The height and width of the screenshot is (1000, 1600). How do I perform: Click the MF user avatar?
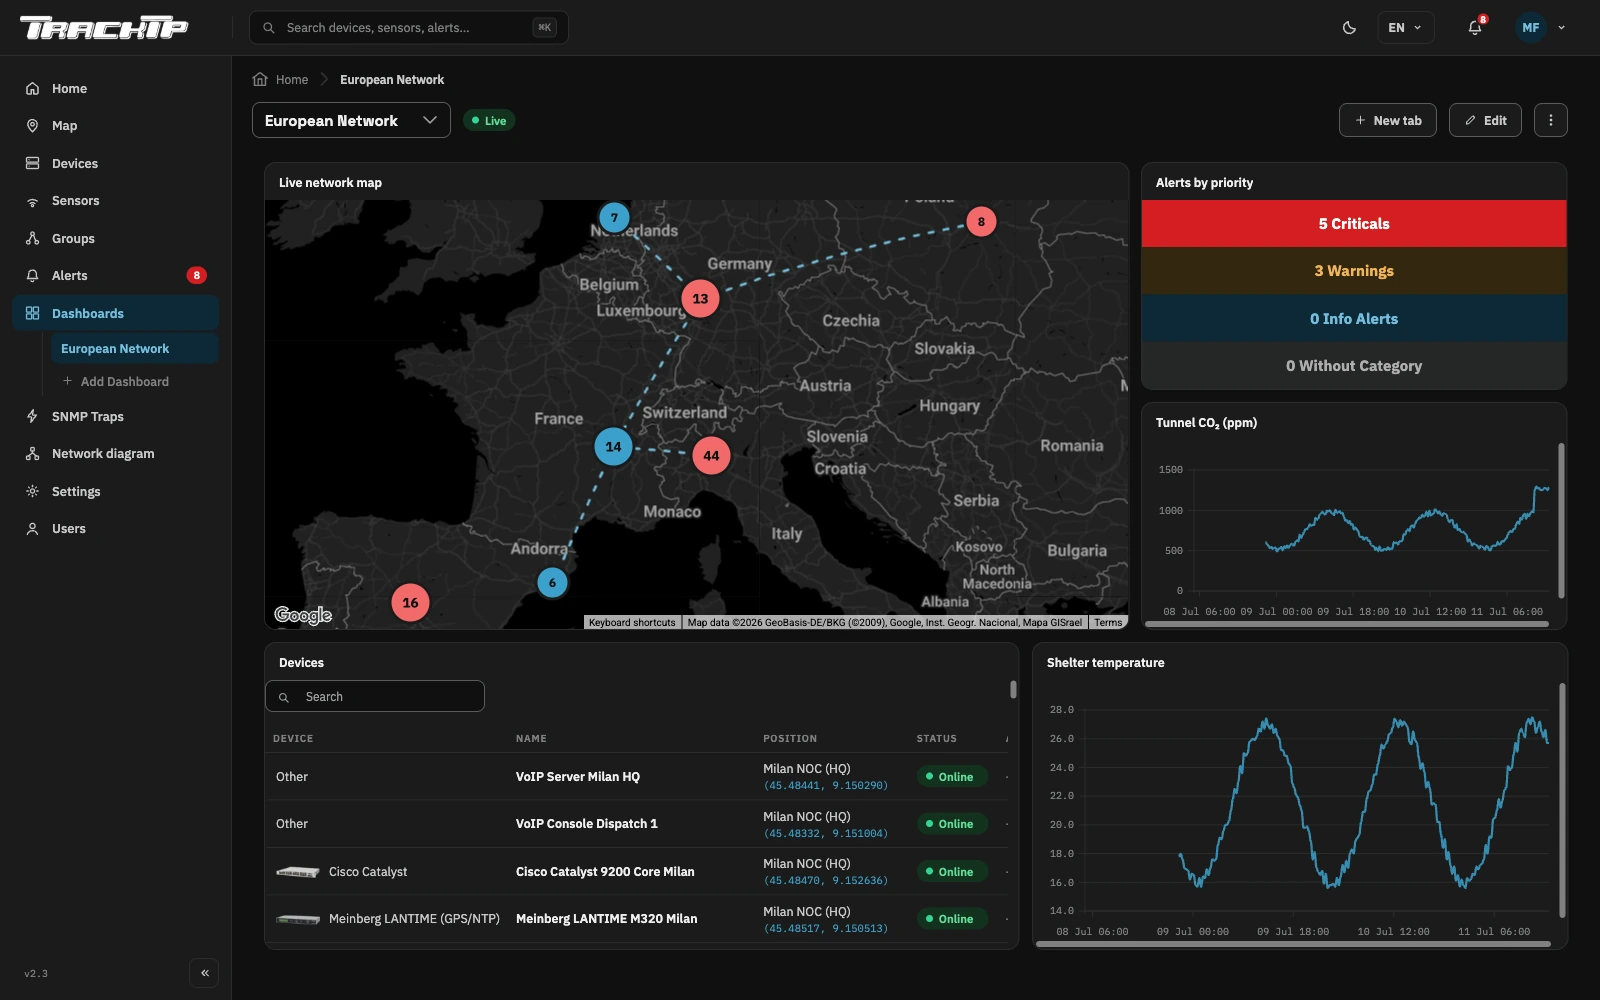tap(1530, 28)
